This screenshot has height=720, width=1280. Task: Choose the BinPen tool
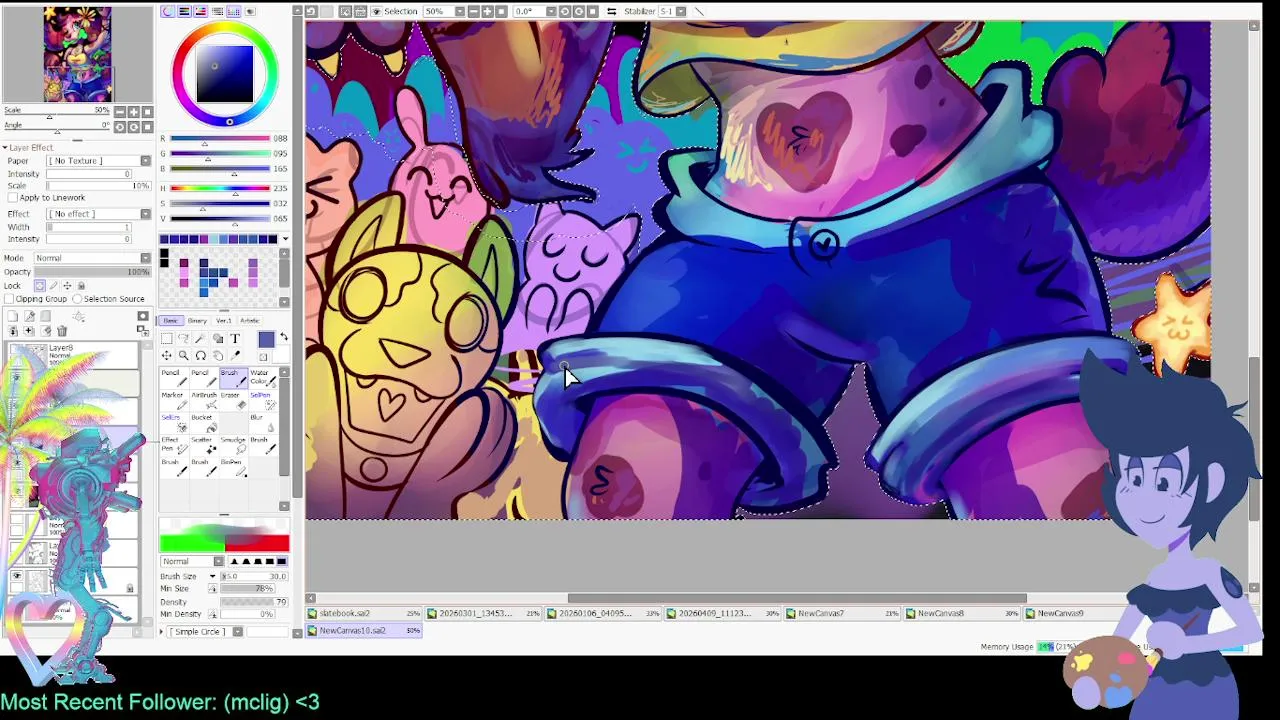(x=234, y=468)
